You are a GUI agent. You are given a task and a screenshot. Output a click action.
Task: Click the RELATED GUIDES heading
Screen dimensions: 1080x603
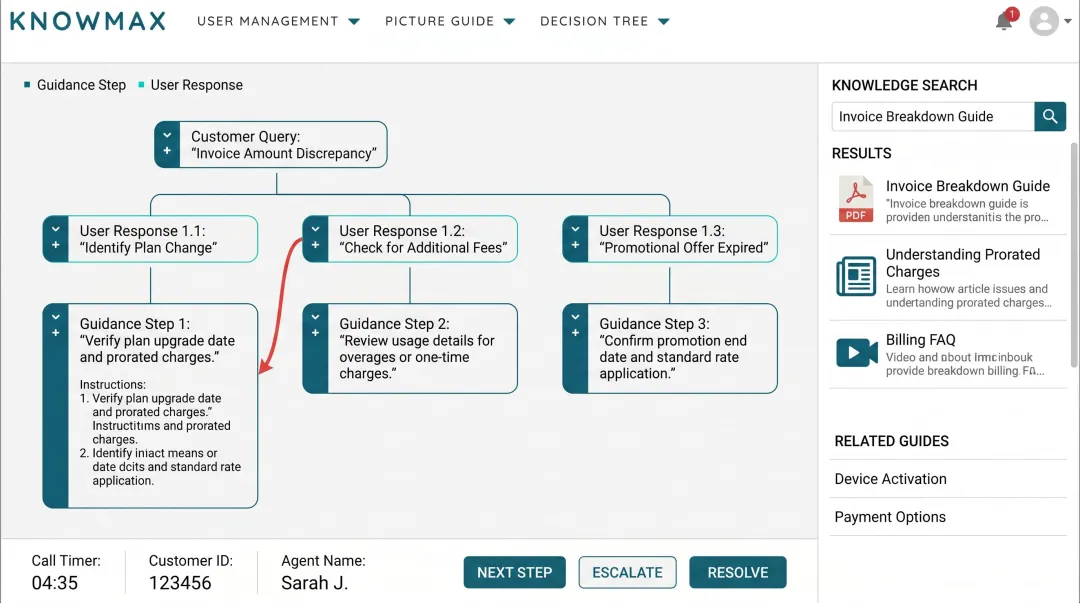pos(891,441)
